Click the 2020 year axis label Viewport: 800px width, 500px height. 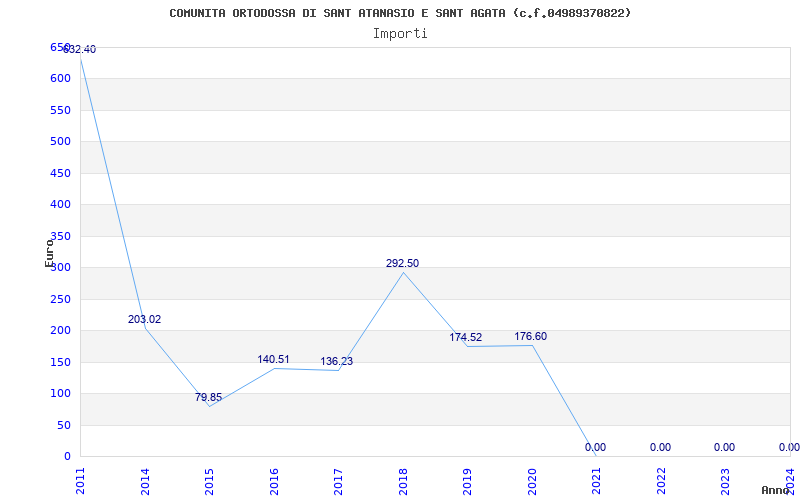[x=532, y=481]
